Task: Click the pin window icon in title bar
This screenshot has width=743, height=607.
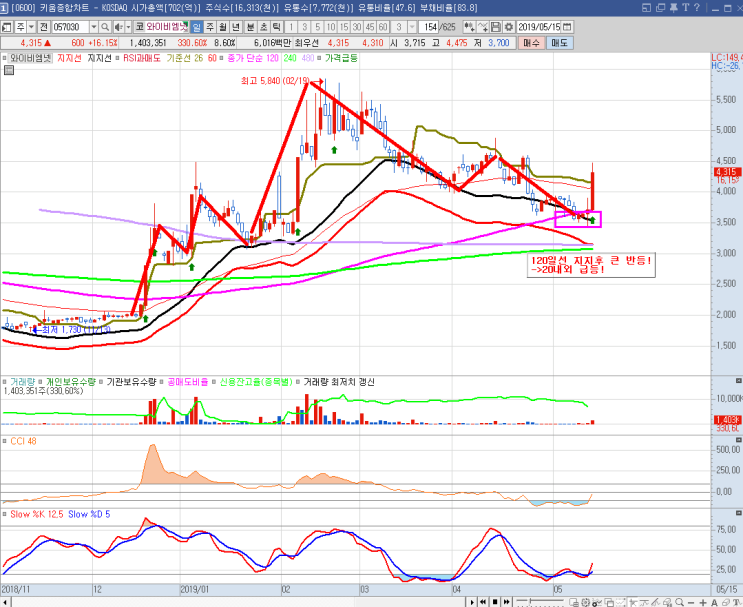Action: click(673, 7)
